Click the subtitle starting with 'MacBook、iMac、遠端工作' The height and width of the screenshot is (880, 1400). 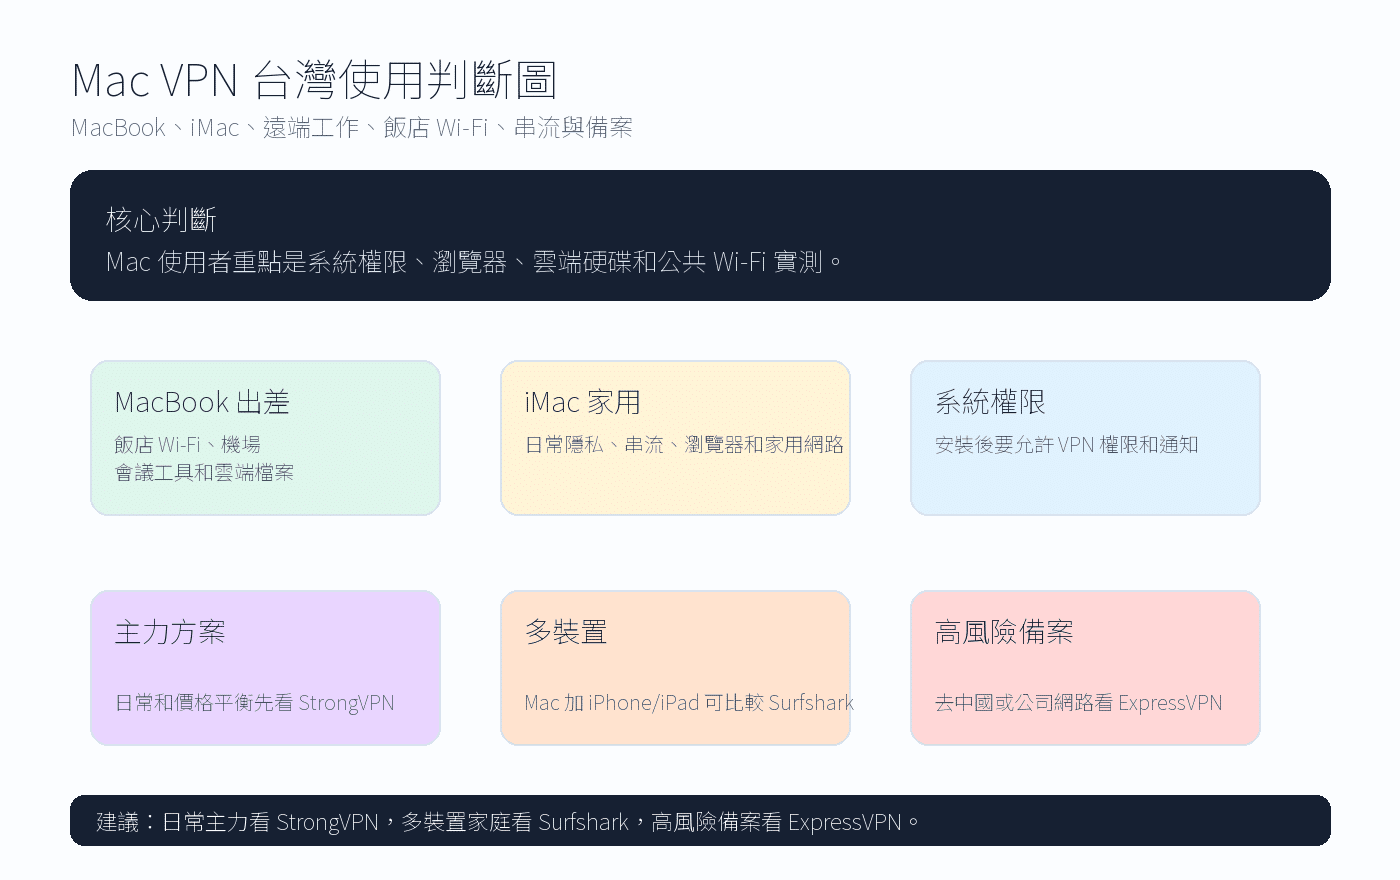[352, 128]
